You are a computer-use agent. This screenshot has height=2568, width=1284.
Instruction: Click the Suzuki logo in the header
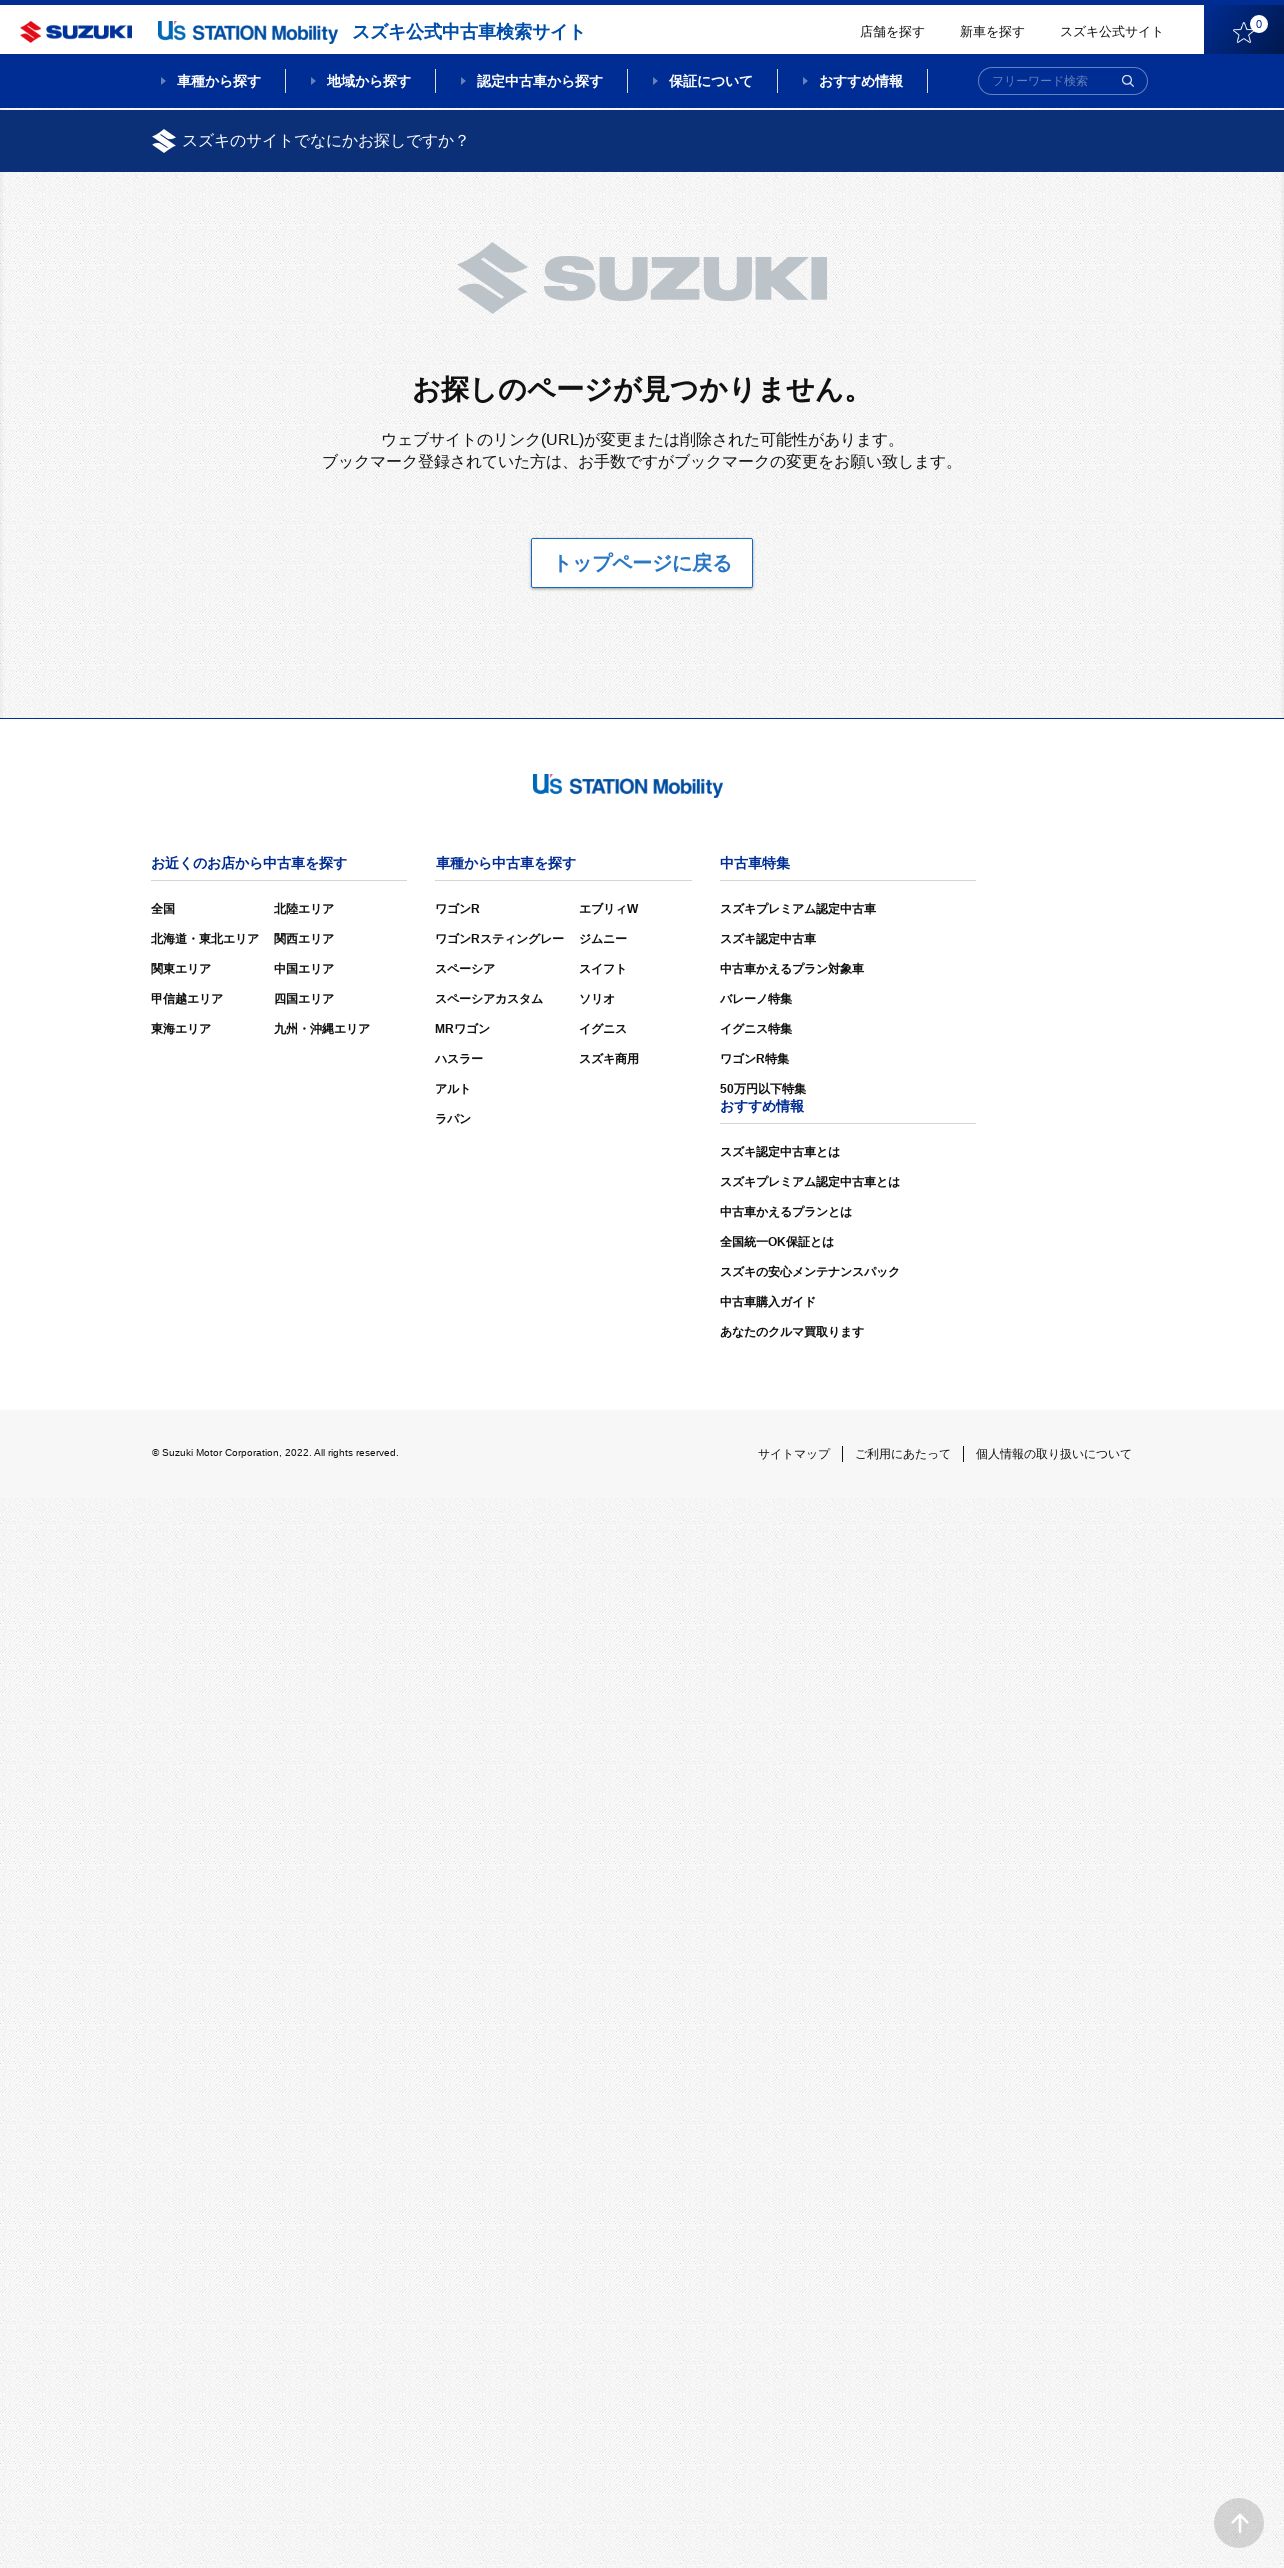click(x=76, y=32)
